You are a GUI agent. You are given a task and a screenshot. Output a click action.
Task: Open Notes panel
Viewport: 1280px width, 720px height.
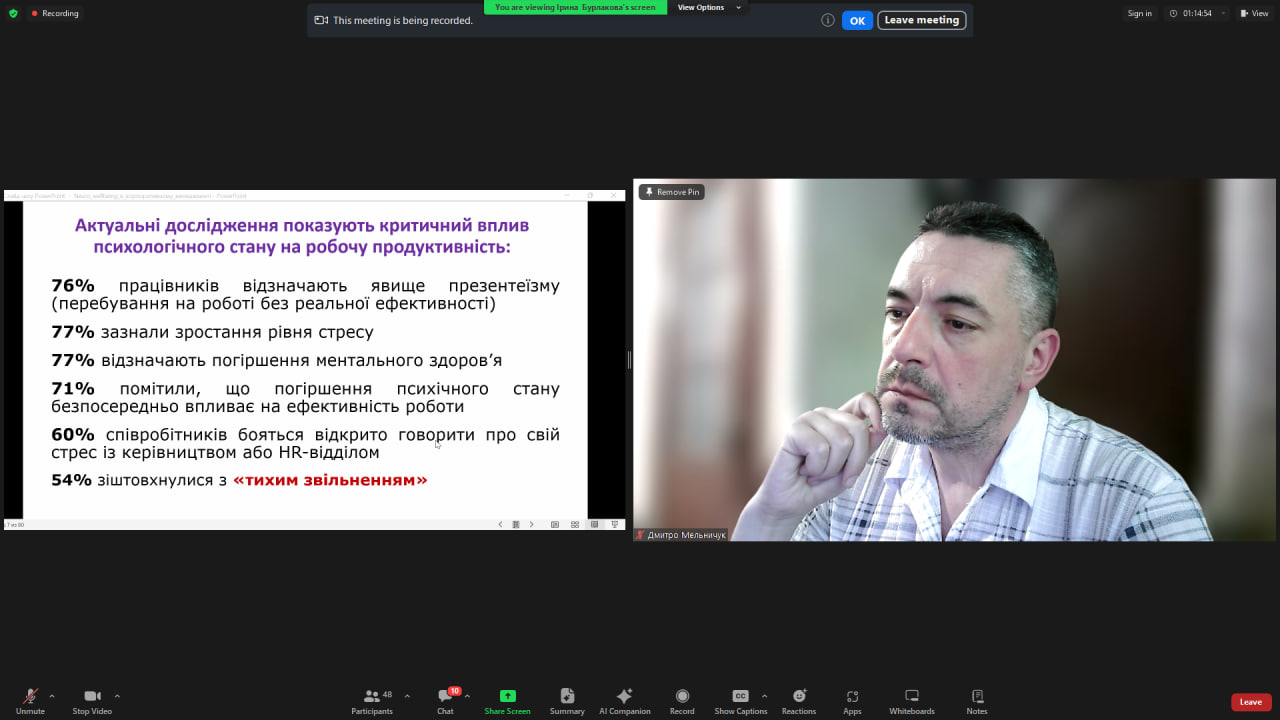coord(977,701)
